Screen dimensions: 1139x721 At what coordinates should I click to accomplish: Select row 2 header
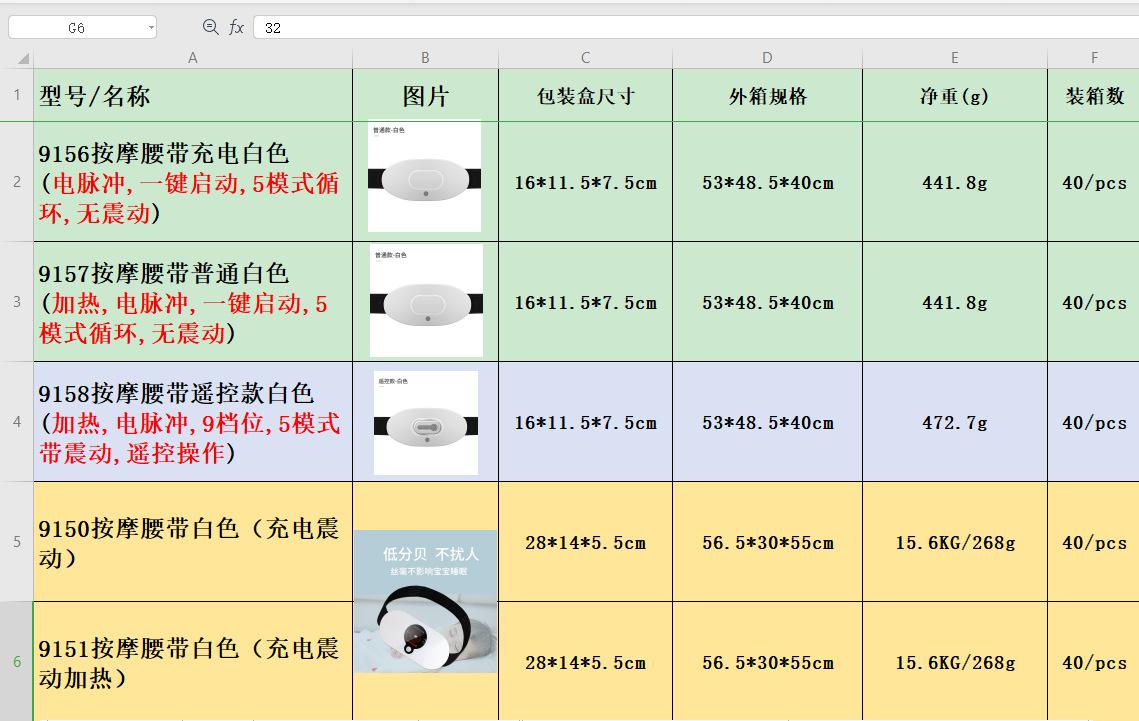click(17, 182)
